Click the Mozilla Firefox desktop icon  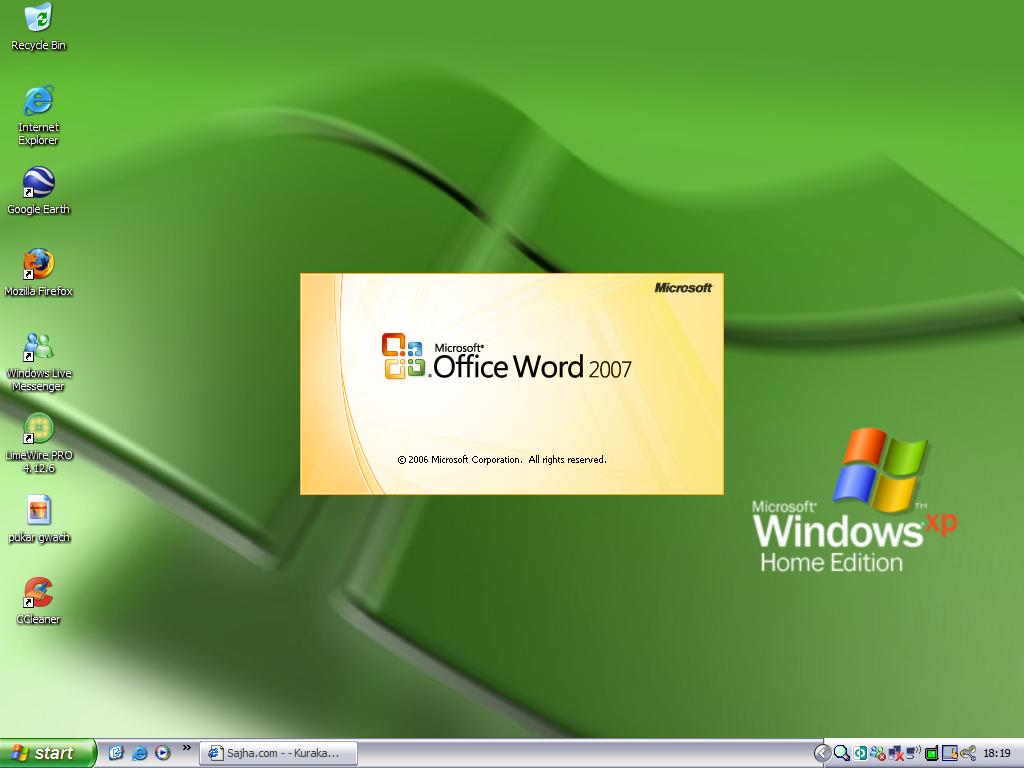38,265
